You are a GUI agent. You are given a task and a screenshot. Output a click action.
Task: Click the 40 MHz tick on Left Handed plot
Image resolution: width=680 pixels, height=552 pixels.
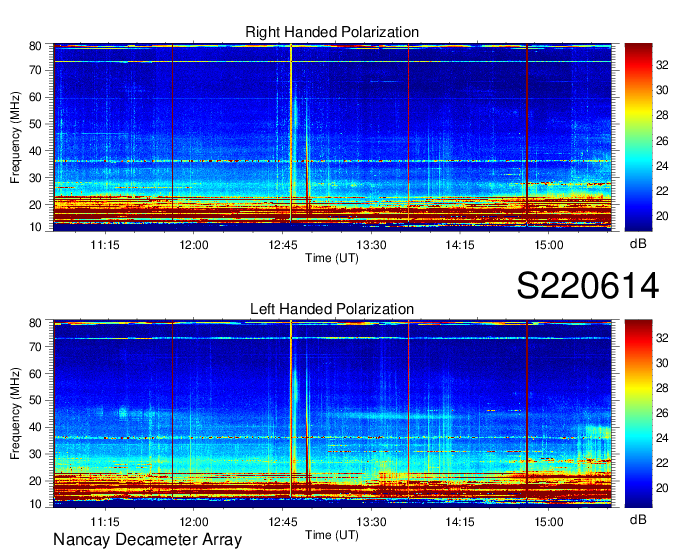[36, 427]
